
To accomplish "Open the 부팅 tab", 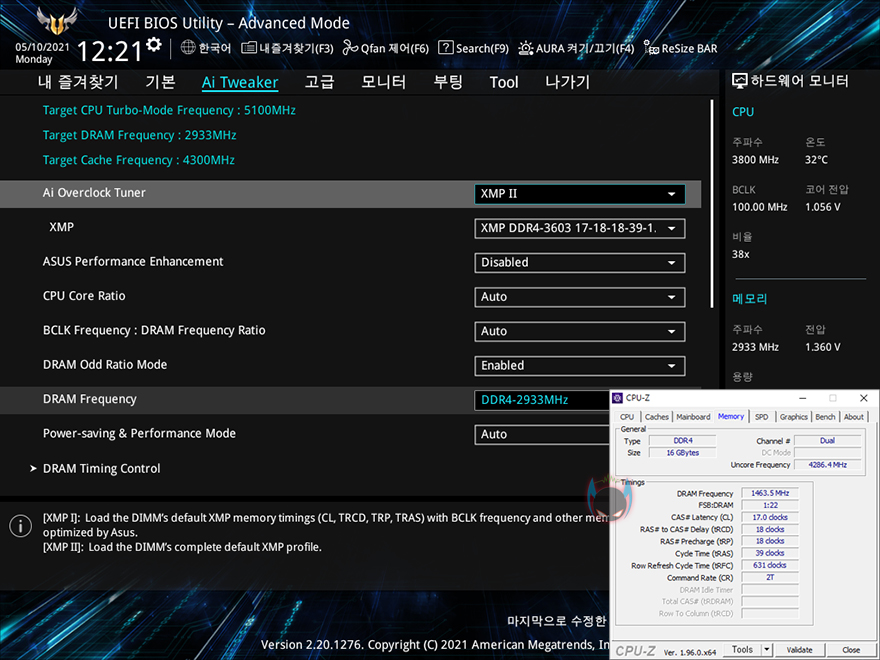I will click(x=448, y=82).
